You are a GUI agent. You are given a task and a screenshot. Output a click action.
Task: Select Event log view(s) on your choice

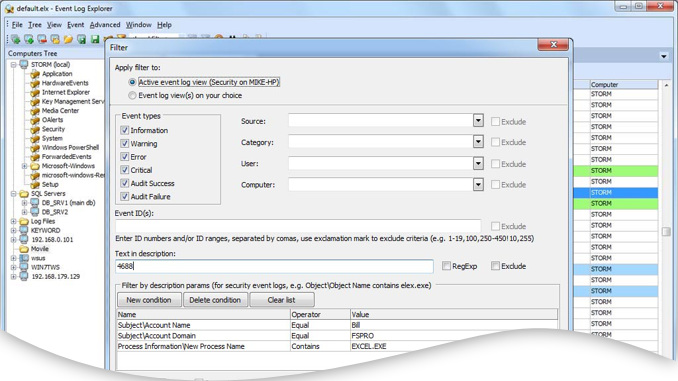pos(132,96)
